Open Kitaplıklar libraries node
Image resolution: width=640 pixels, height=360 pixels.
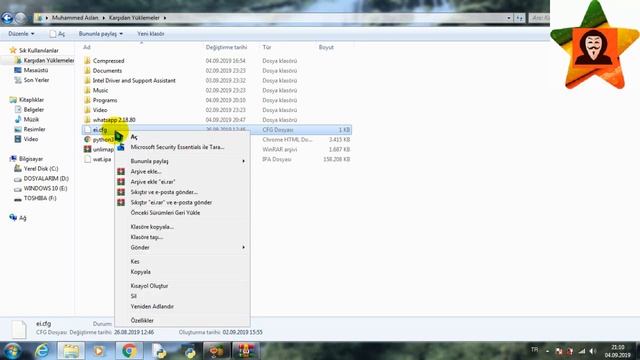[x=31, y=100]
